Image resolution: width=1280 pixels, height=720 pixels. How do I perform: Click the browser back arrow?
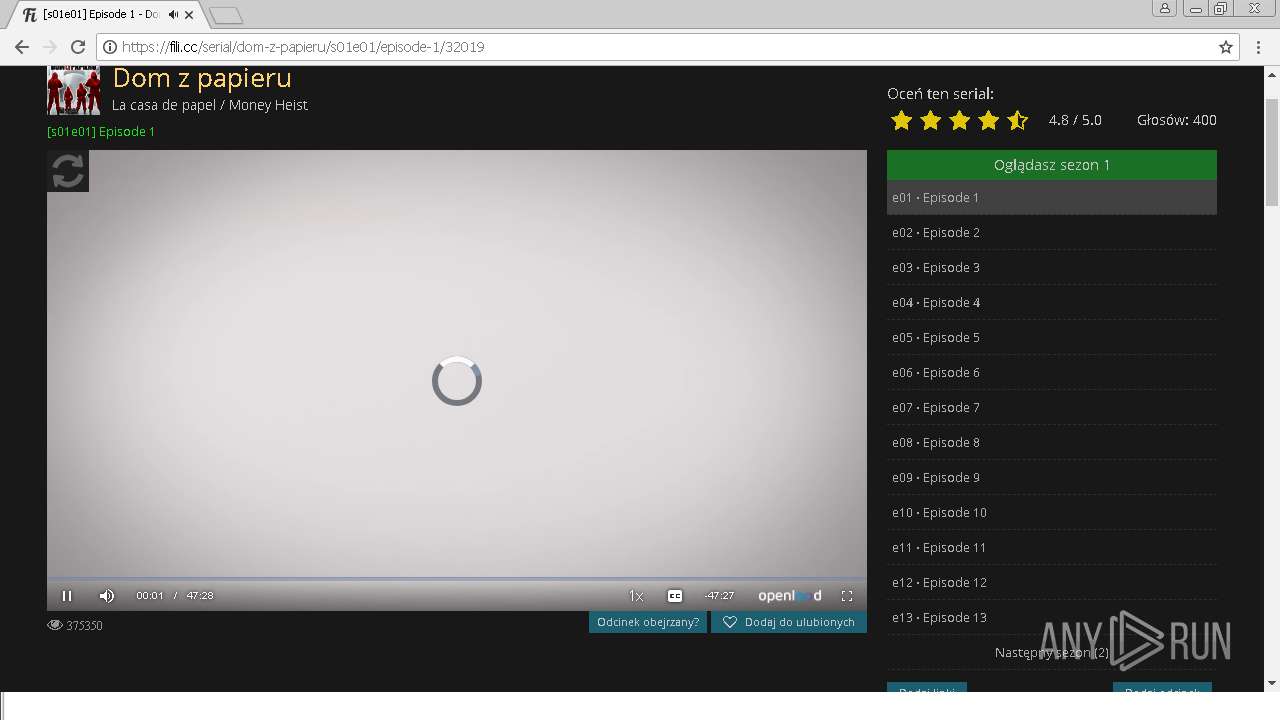point(22,47)
